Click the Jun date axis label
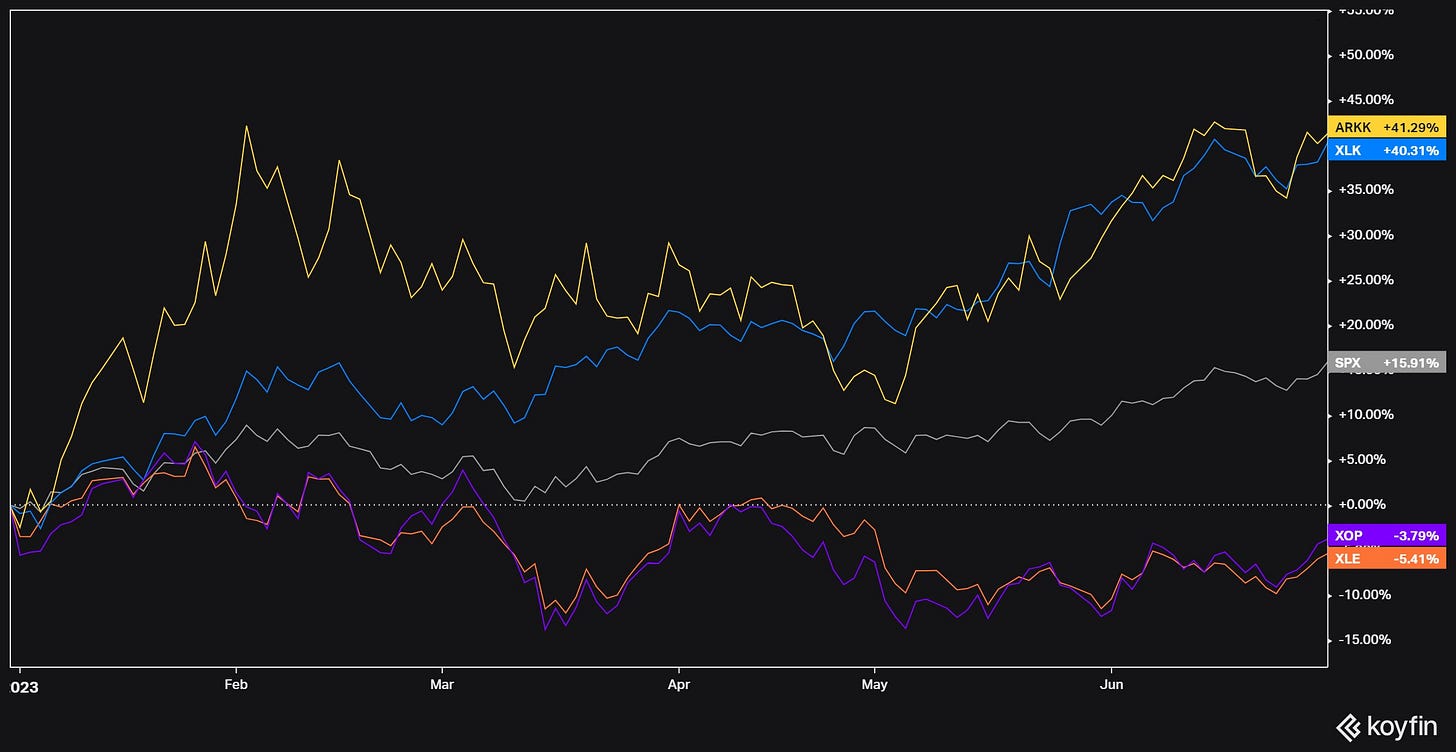Viewport: 1456px width, 752px height. [1111, 685]
